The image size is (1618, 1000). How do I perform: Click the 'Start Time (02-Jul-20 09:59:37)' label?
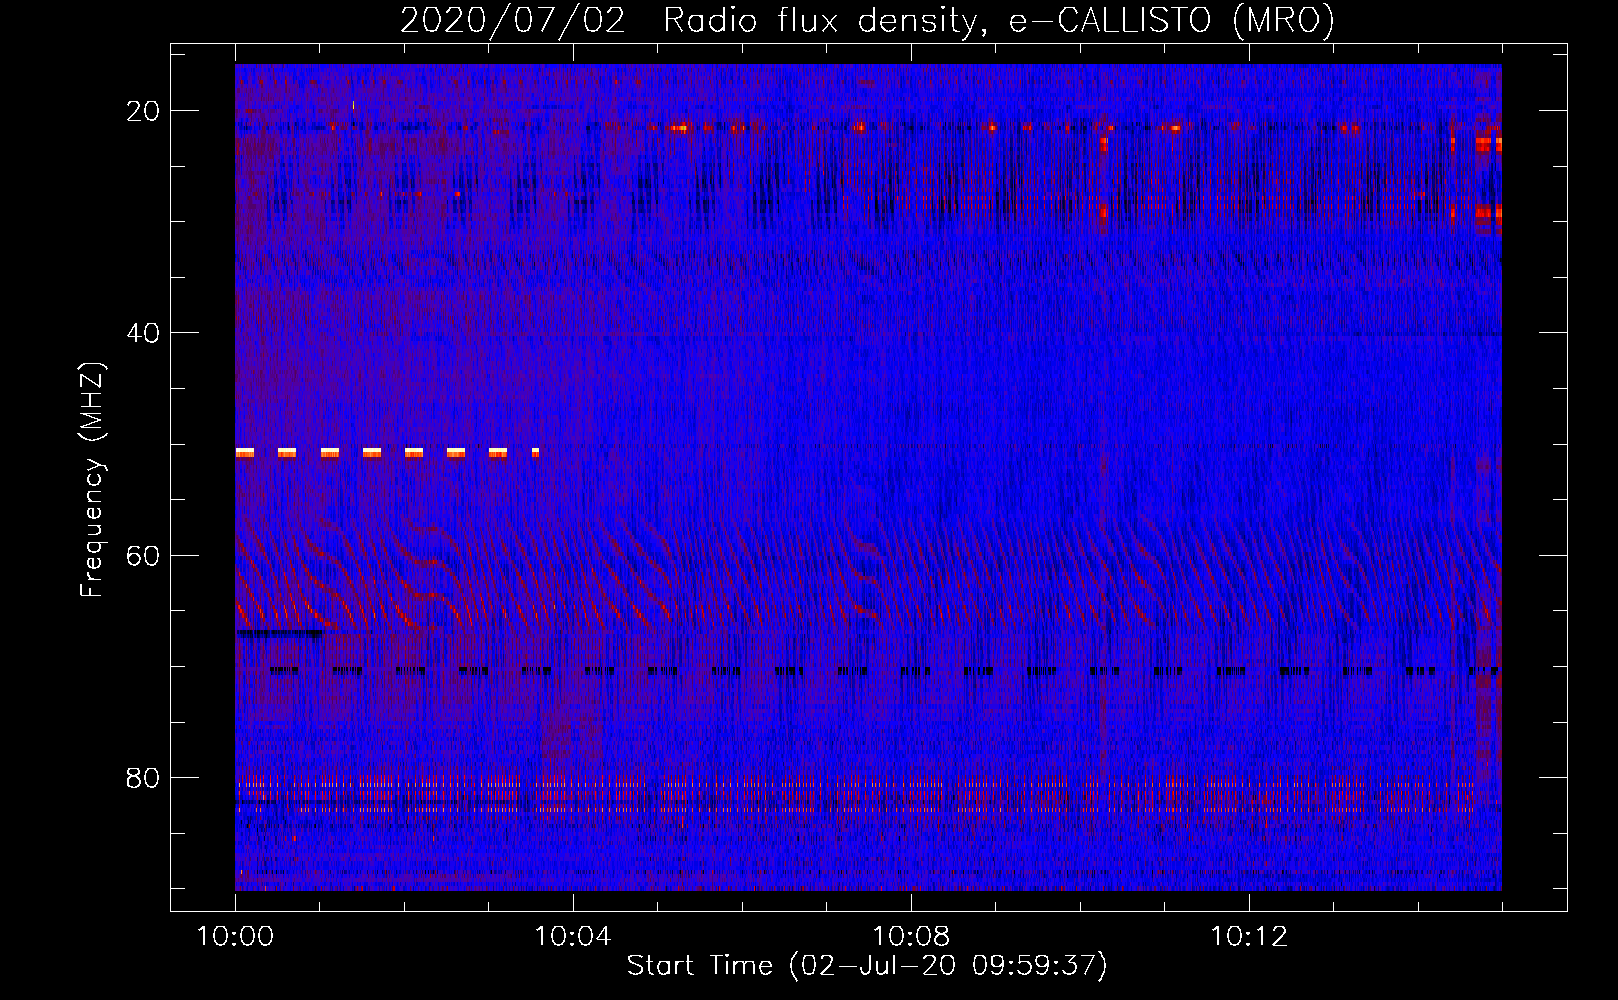(867, 966)
